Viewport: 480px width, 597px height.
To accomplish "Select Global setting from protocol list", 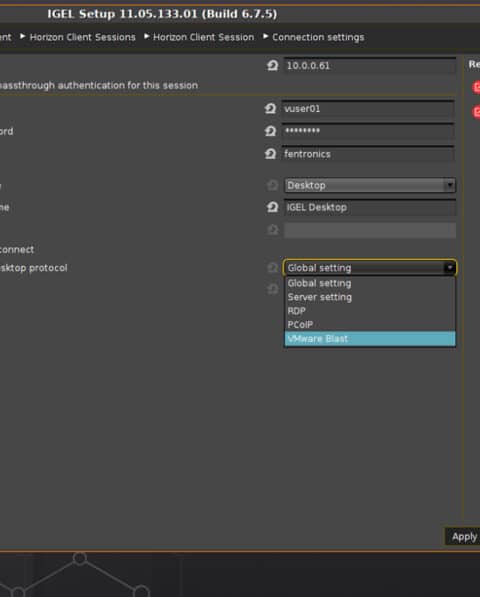I will click(370, 283).
